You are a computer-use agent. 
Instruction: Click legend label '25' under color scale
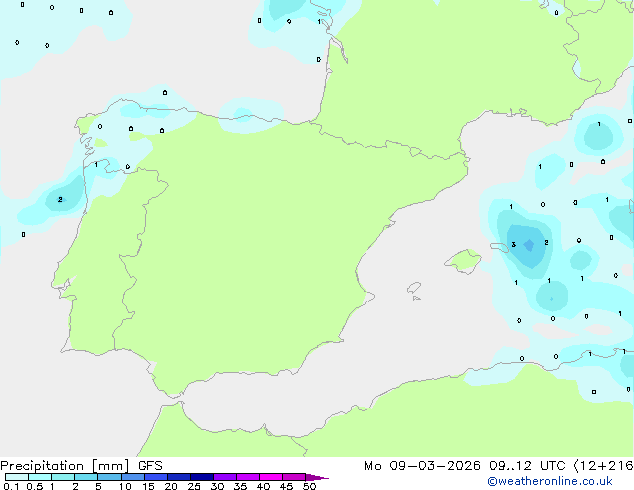coord(194,486)
